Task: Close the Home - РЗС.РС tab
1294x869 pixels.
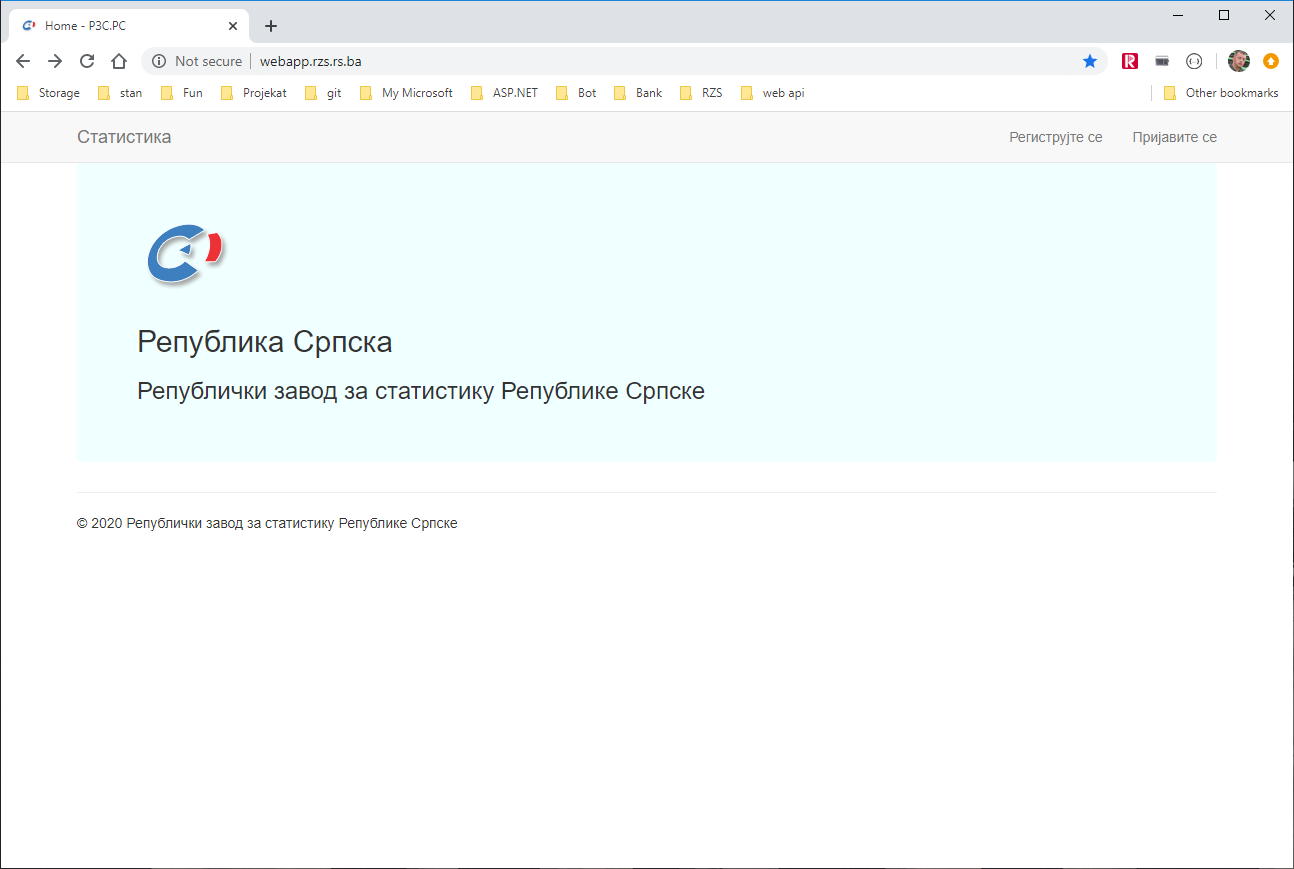Action: click(233, 26)
